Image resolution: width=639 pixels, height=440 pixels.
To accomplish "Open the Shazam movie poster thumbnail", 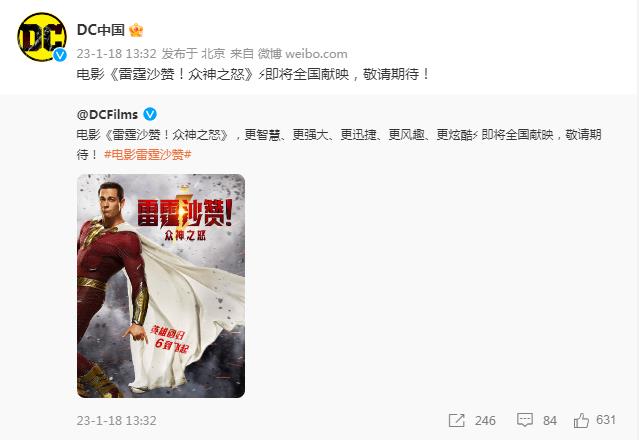I will 161,286.
